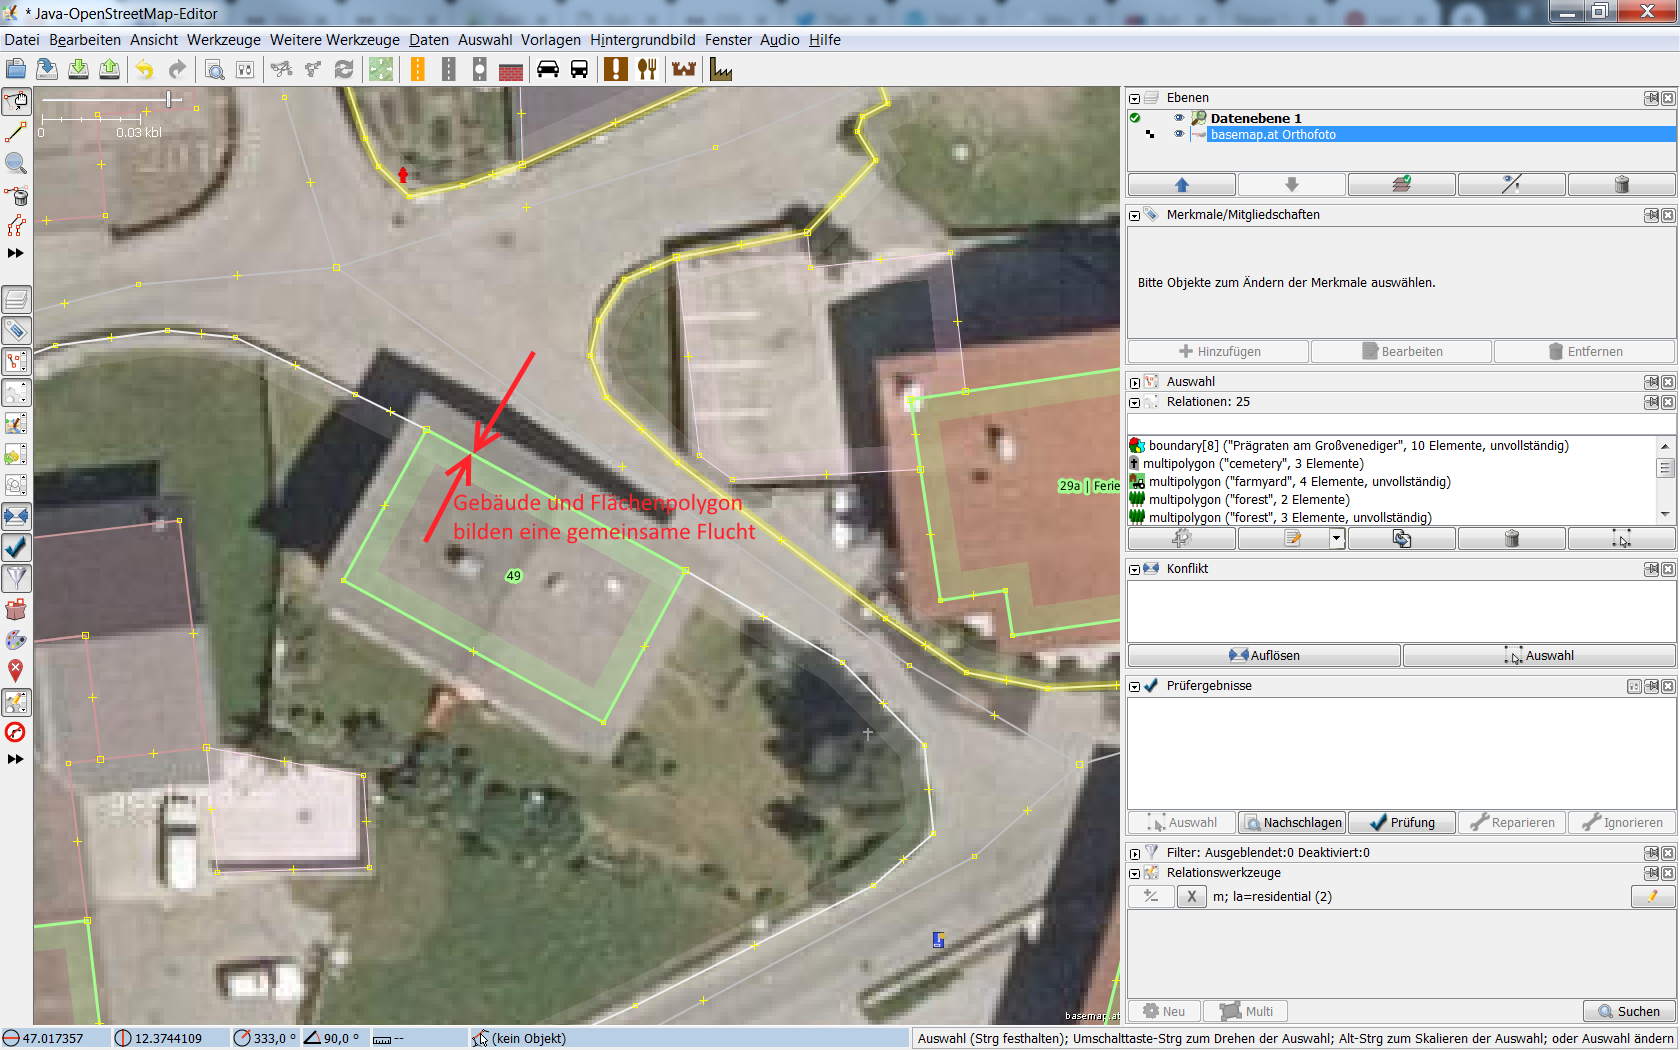
Task: Click the download map data icon
Action: (x=78, y=69)
